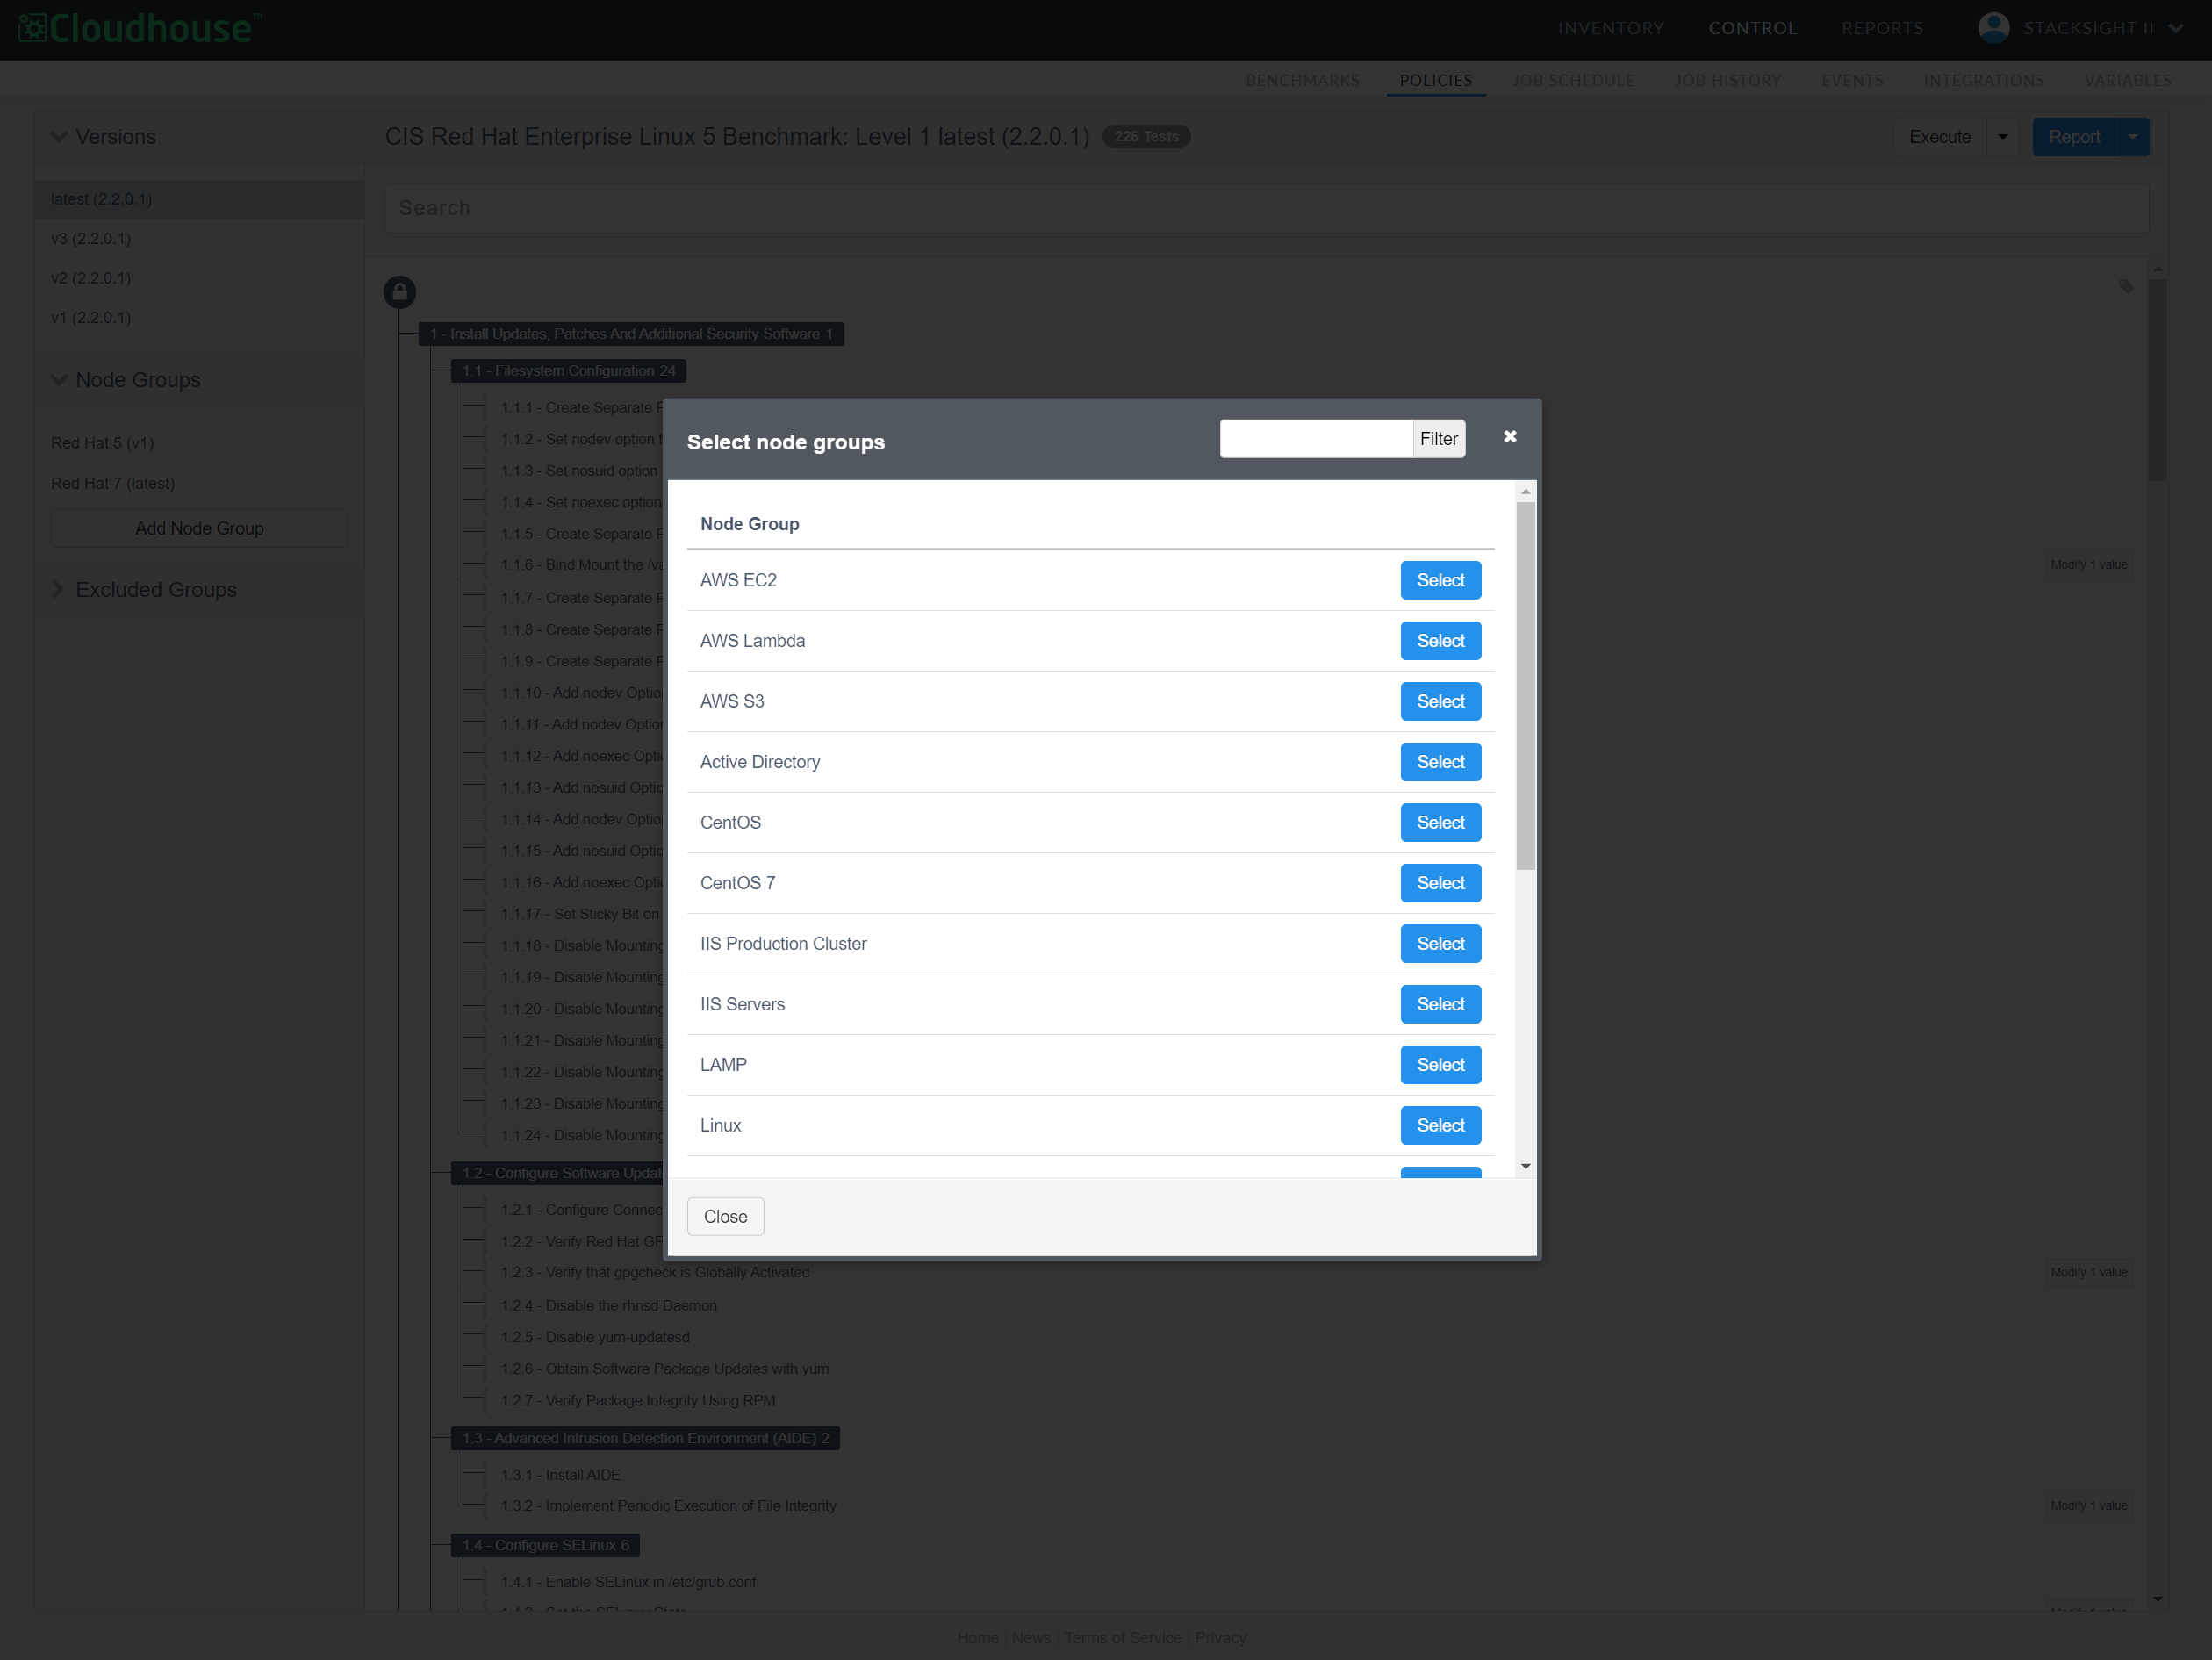Click tree node 1.1 - Filesystem Configuration

(x=568, y=371)
